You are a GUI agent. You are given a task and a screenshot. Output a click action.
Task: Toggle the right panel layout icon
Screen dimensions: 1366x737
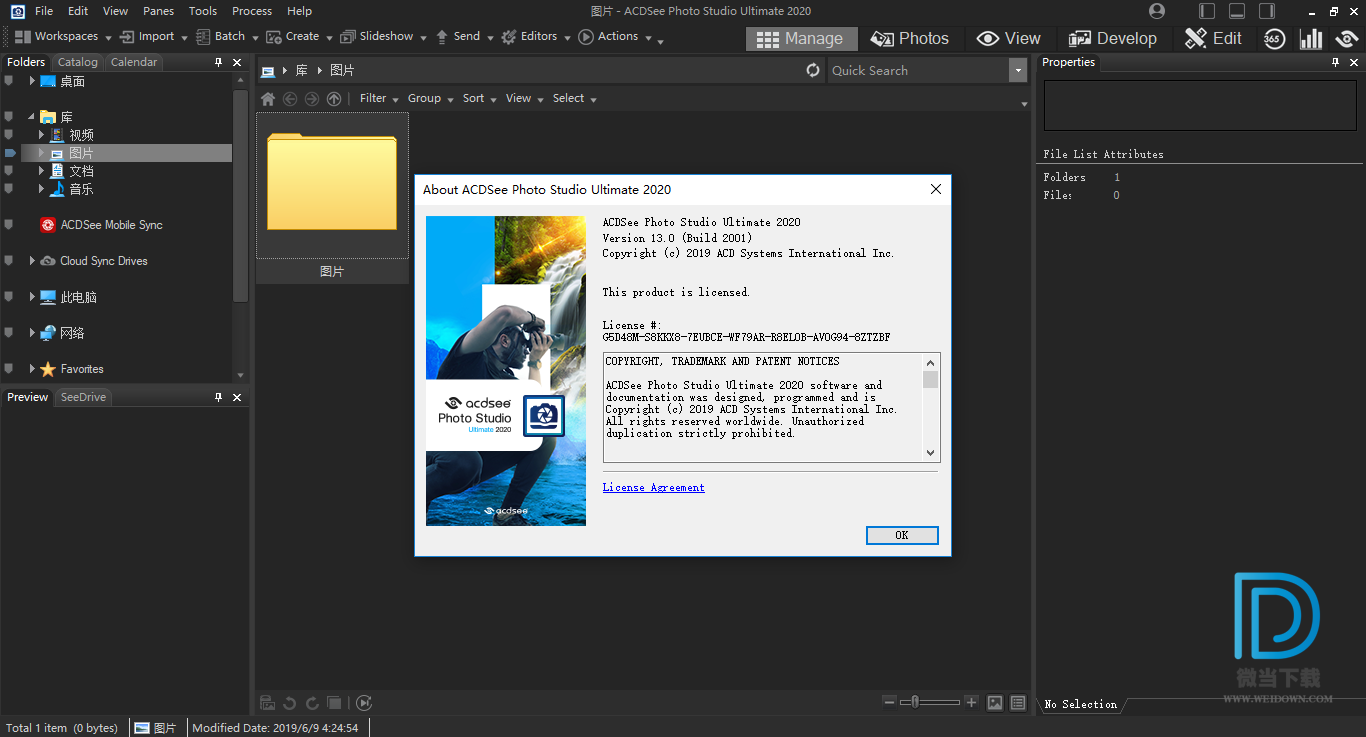1267,11
